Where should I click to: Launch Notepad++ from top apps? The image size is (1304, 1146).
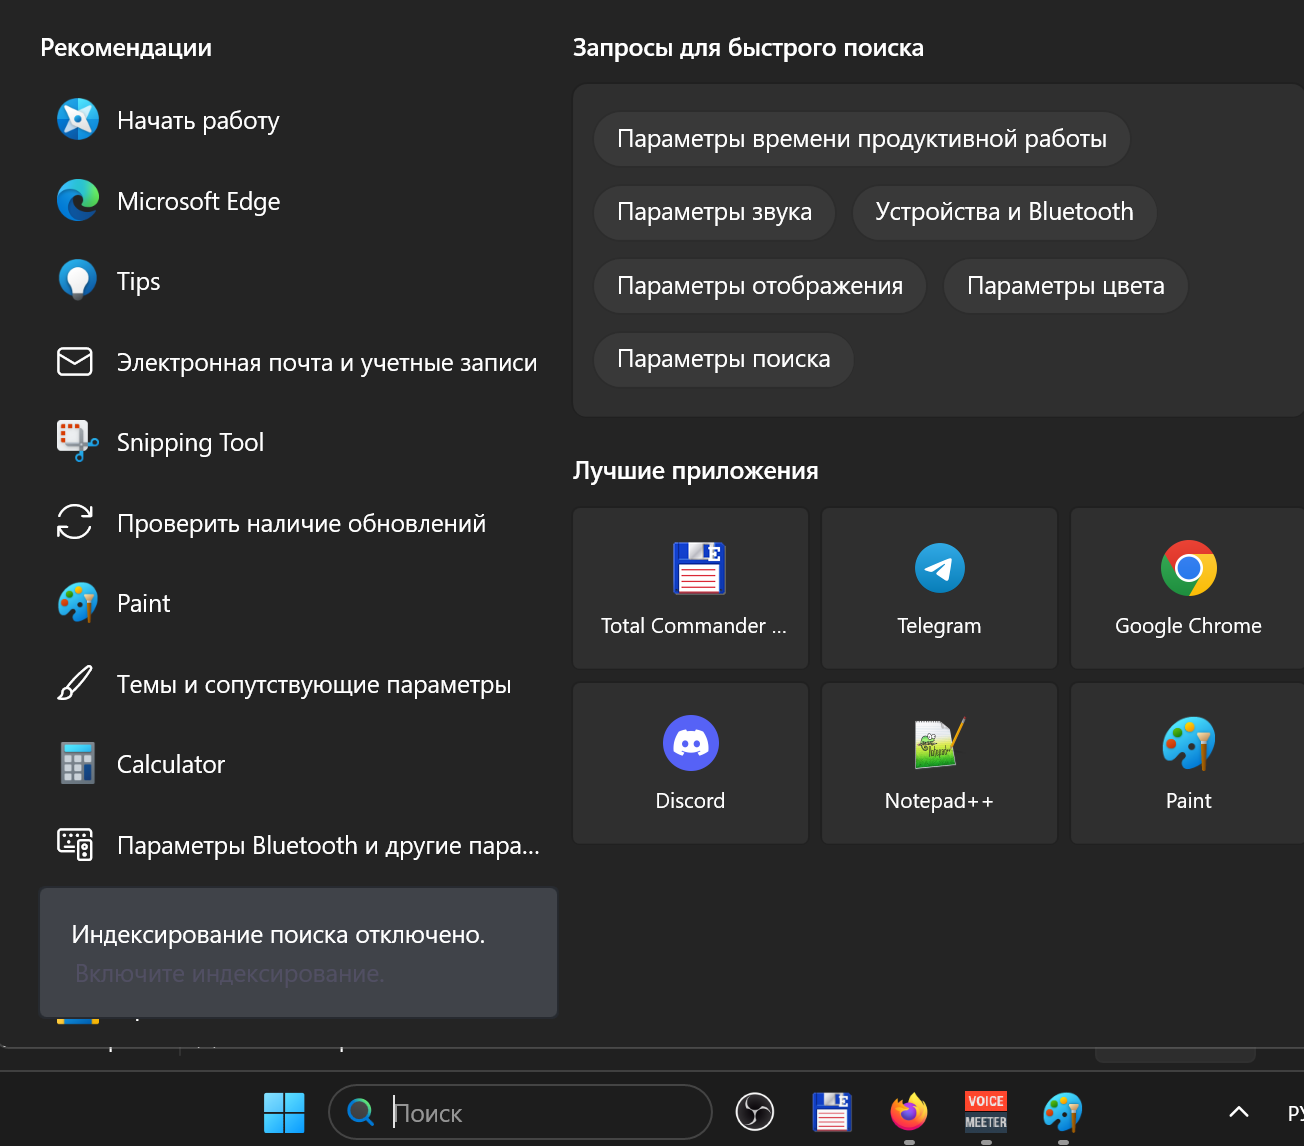(939, 763)
